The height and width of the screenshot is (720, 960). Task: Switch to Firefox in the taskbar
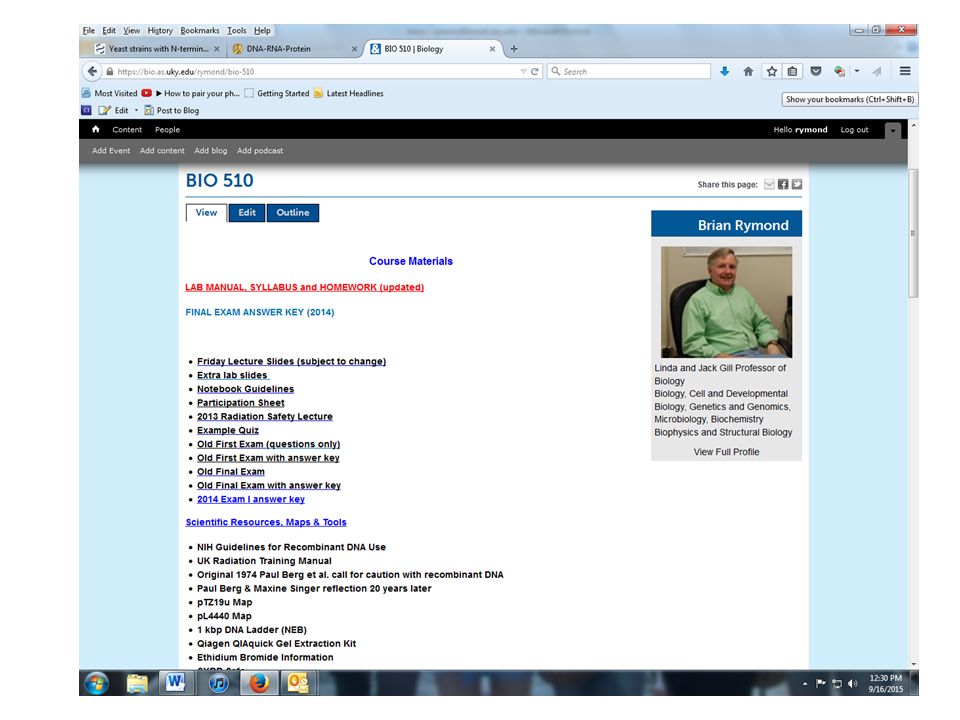coord(259,683)
